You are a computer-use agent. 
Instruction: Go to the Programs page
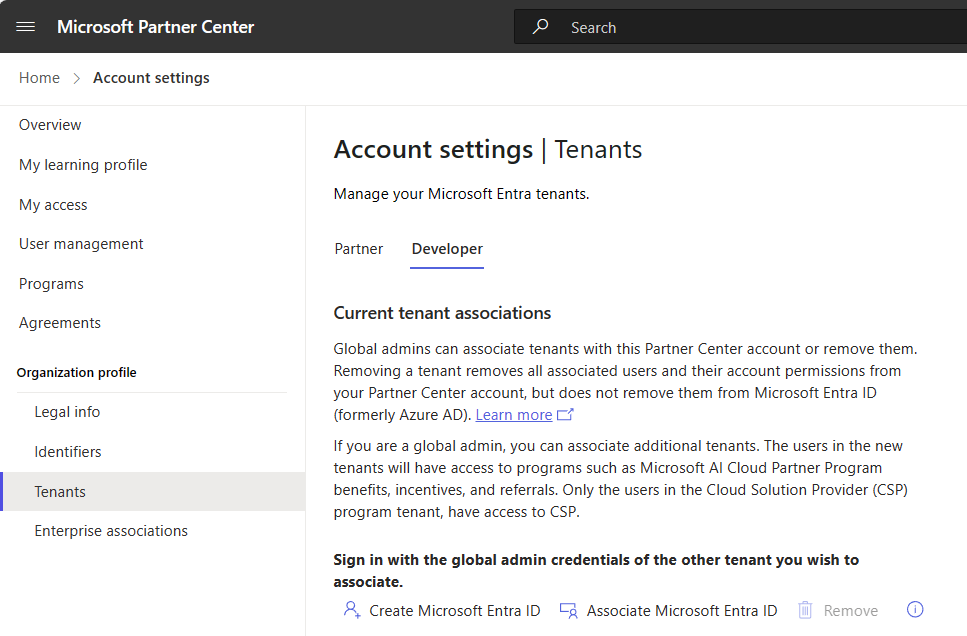point(51,283)
